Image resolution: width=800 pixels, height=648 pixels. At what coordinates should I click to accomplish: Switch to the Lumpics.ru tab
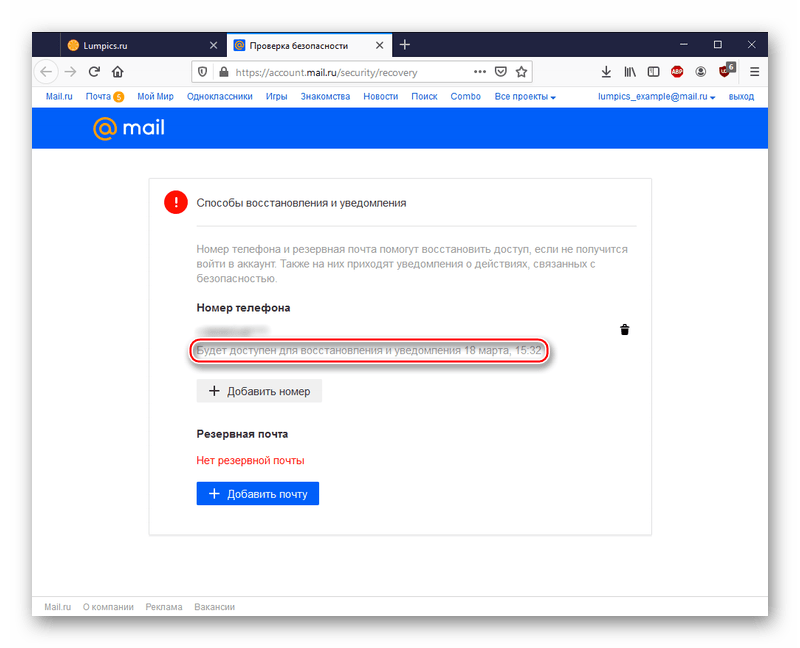pyautogui.click(x=142, y=45)
